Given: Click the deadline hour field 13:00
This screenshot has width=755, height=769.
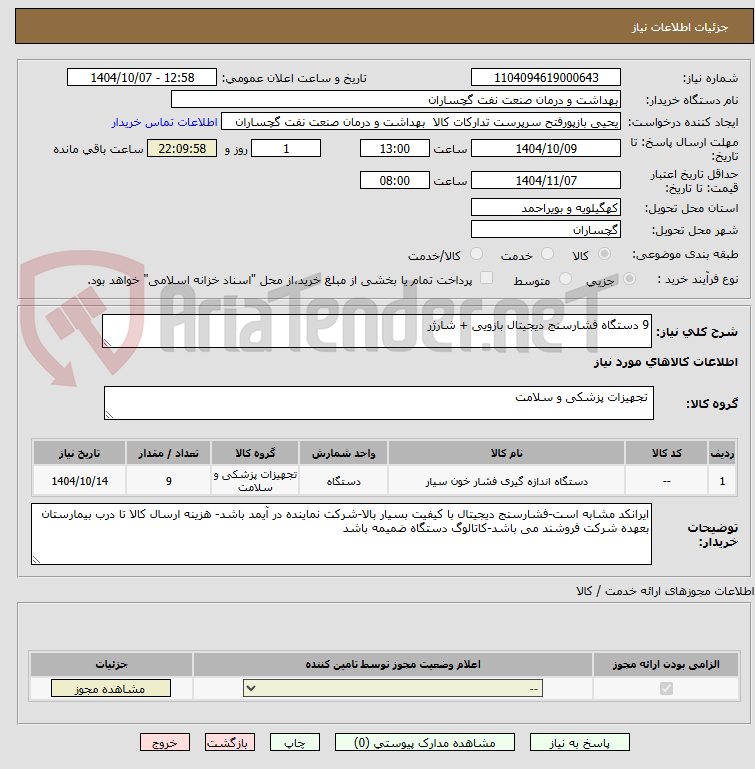Looking at the screenshot, I should click(394, 148).
